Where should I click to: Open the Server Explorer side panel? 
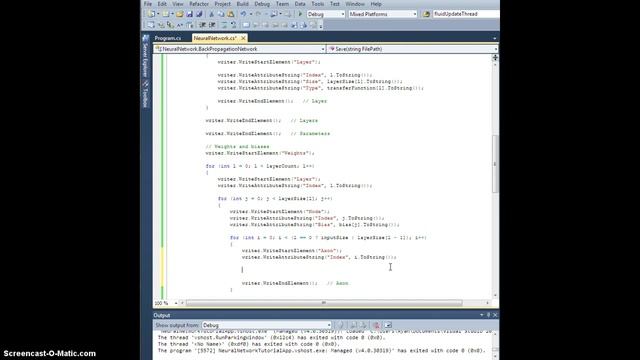pyautogui.click(x=145, y=57)
